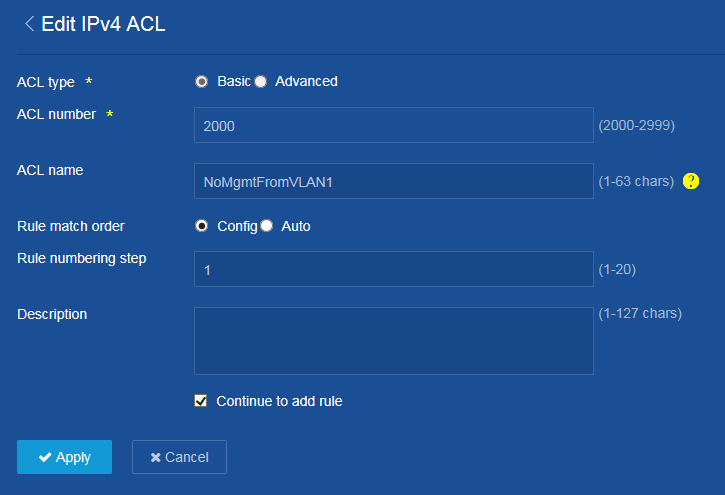Click the Description field label
The width and height of the screenshot is (725, 495).
point(52,314)
